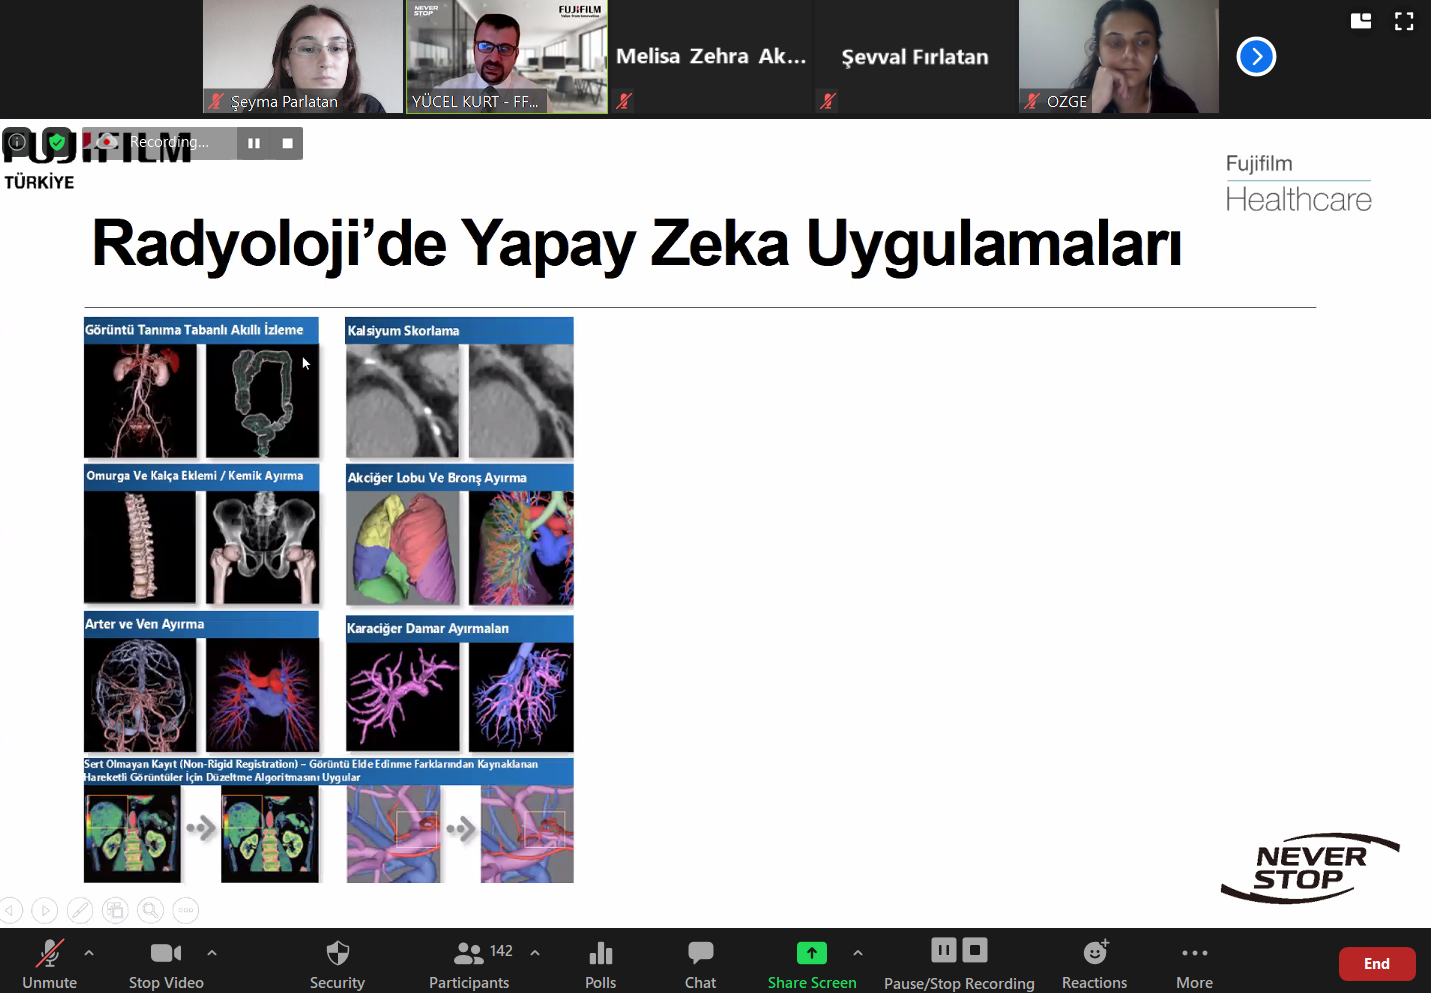Open the More menu
The width and height of the screenshot is (1432, 993).
1194,964
